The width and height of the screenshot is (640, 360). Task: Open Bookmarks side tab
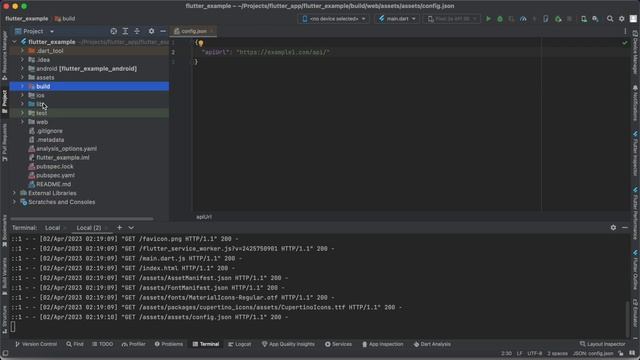(4, 231)
